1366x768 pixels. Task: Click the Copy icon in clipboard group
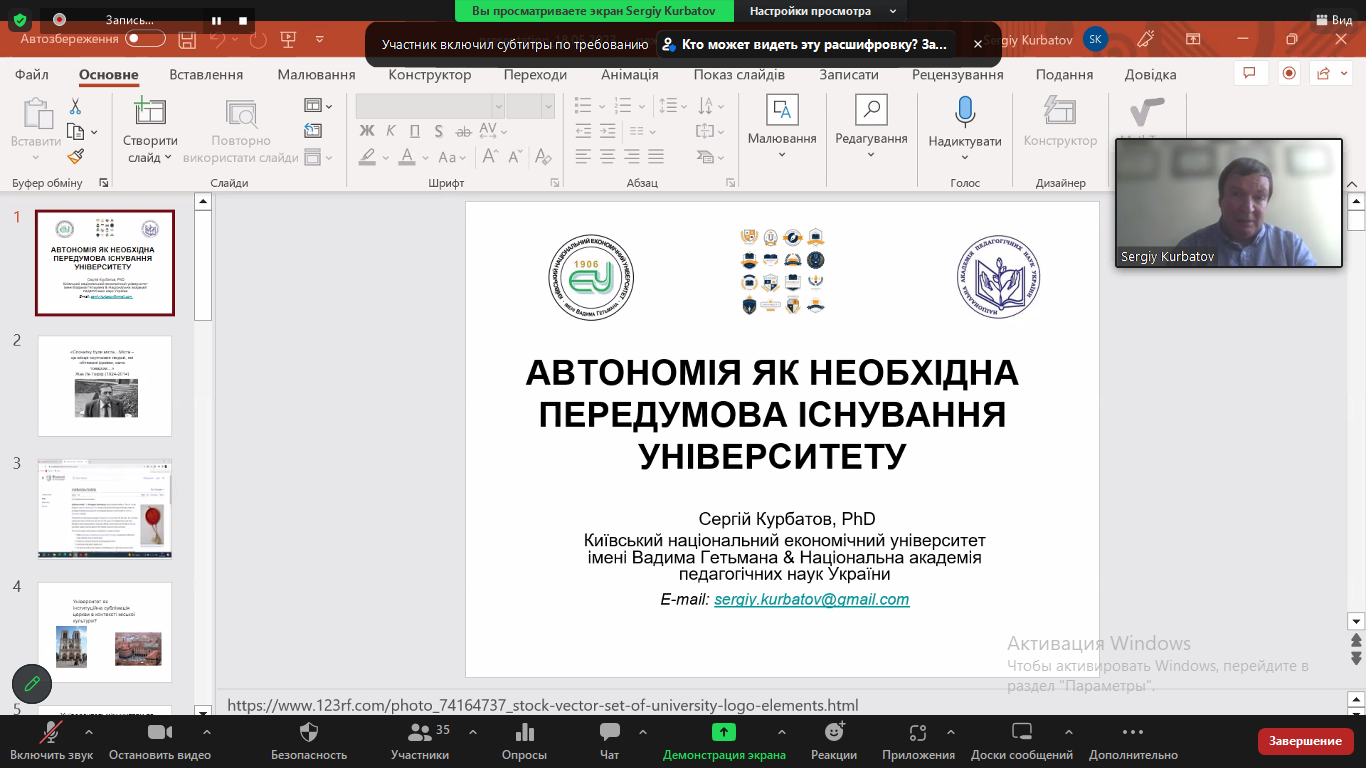pos(75,132)
